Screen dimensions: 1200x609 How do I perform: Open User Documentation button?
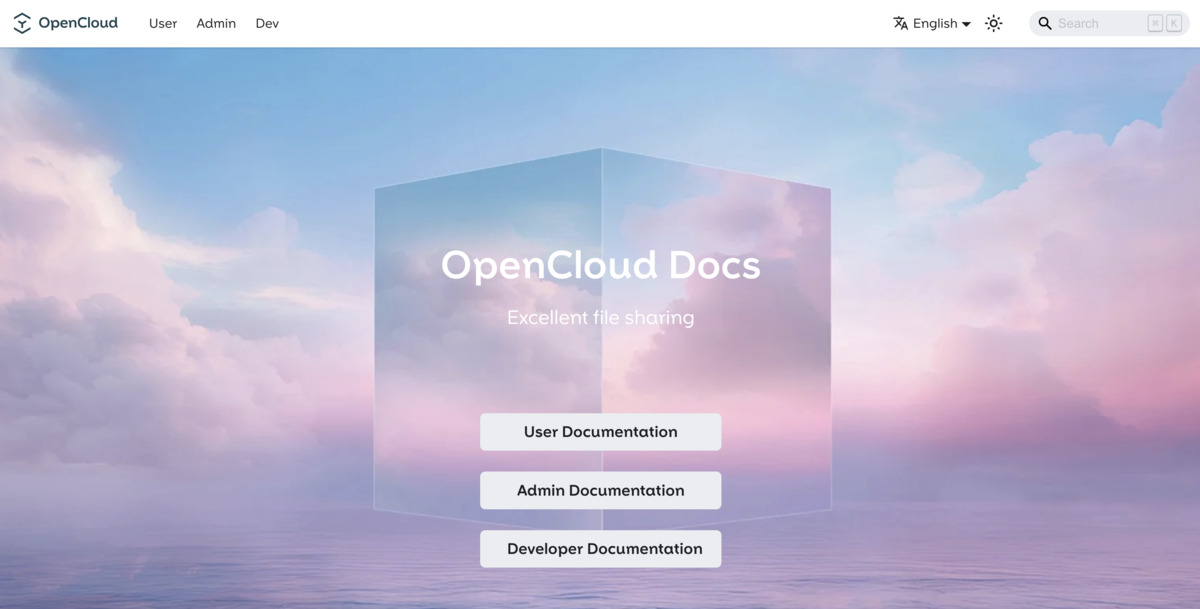(x=600, y=432)
